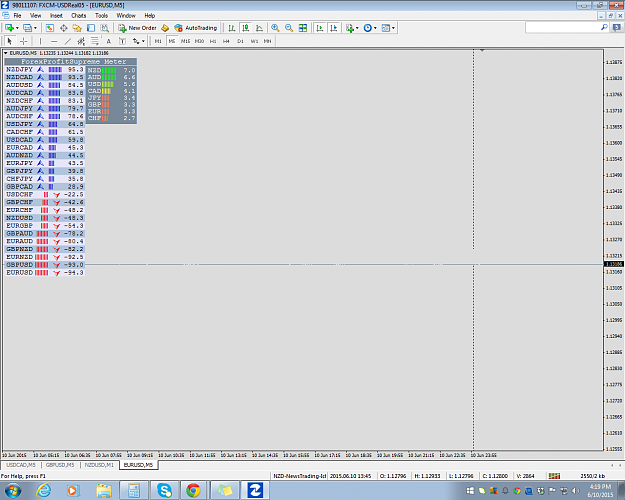Select the Crosshair tool

coord(24,41)
